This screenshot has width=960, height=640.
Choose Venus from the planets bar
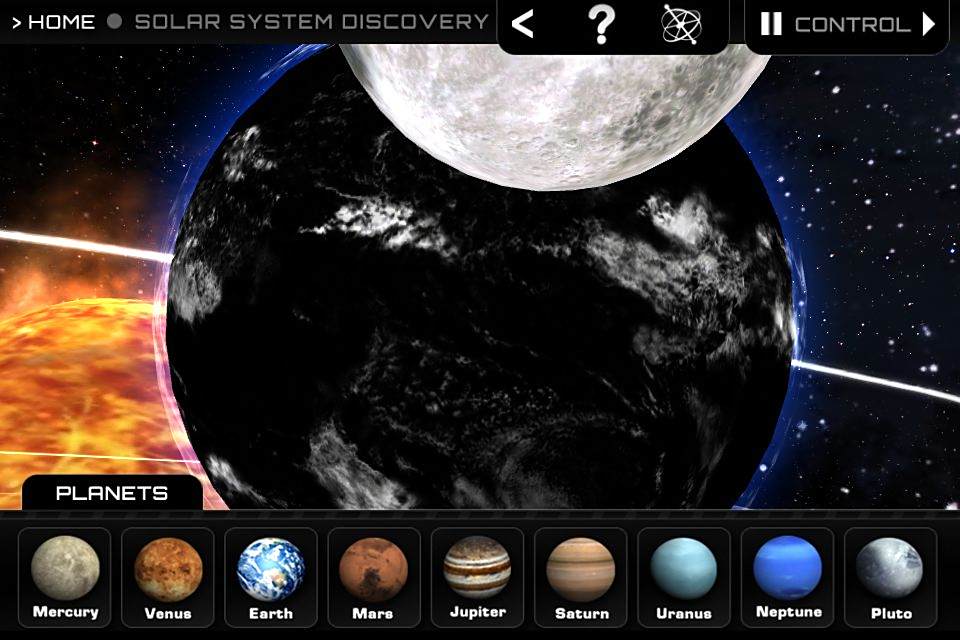[168, 578]
